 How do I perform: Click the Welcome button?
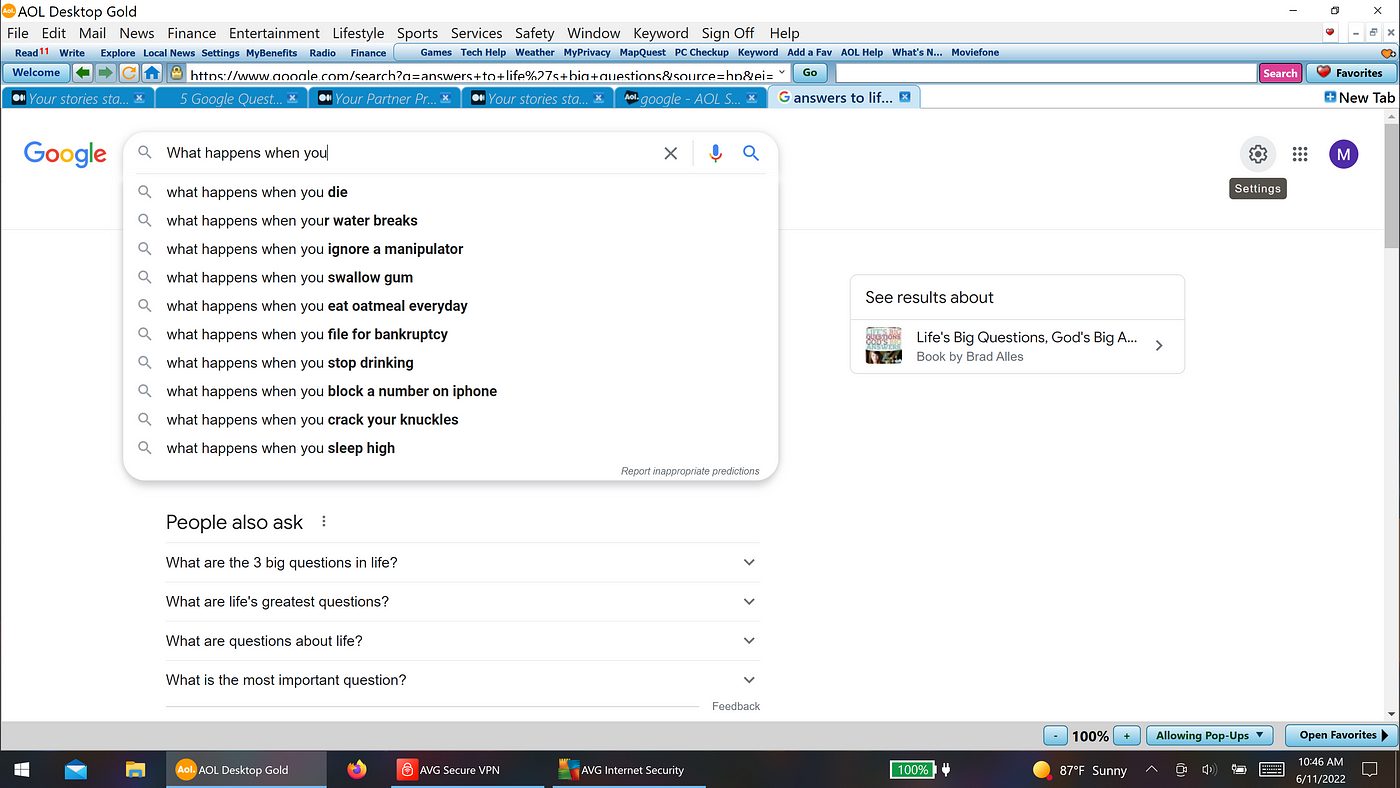tap(36, 73)
